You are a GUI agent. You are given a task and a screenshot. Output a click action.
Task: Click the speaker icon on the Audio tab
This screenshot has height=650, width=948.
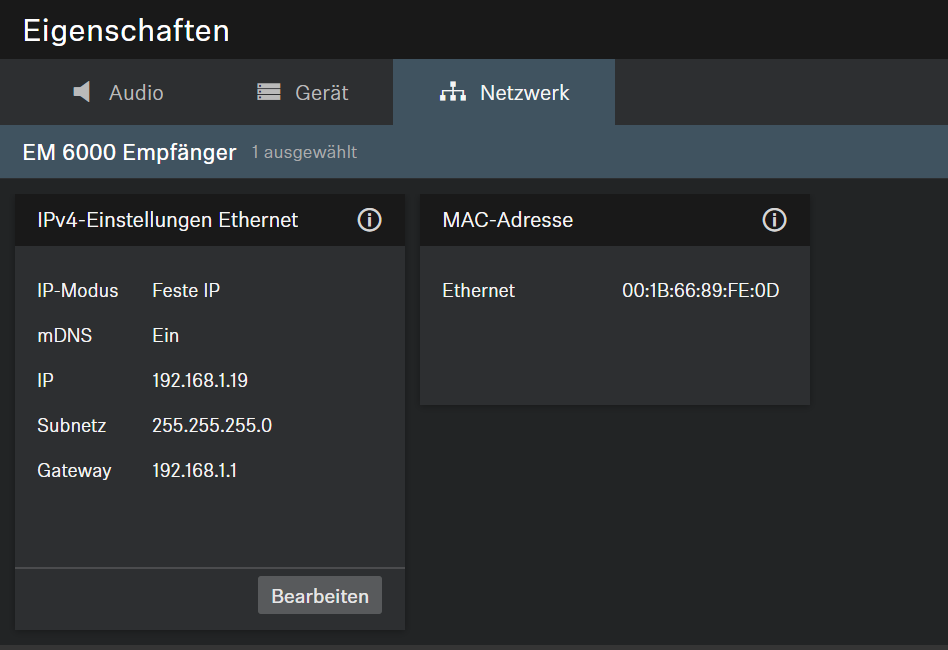pos(82,93)
